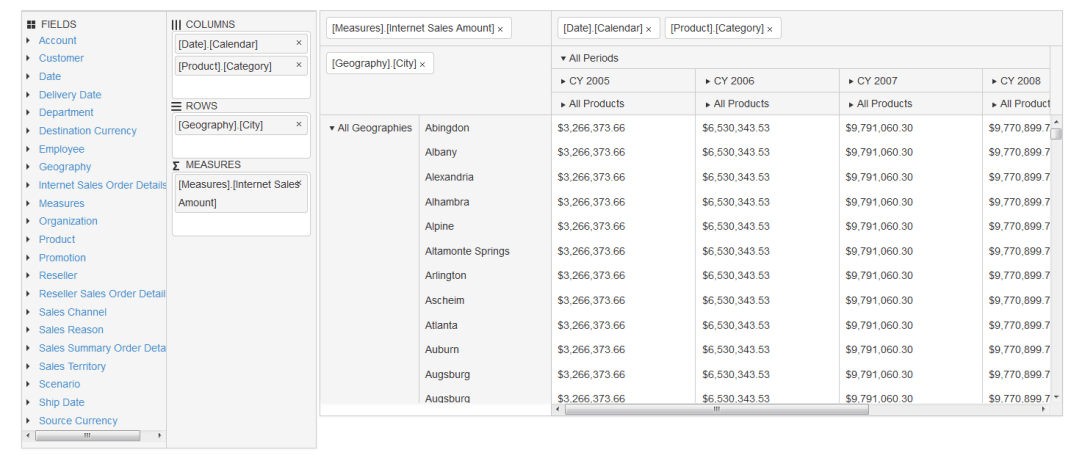
Task: Open the Geography field
Action: [64, 167]
